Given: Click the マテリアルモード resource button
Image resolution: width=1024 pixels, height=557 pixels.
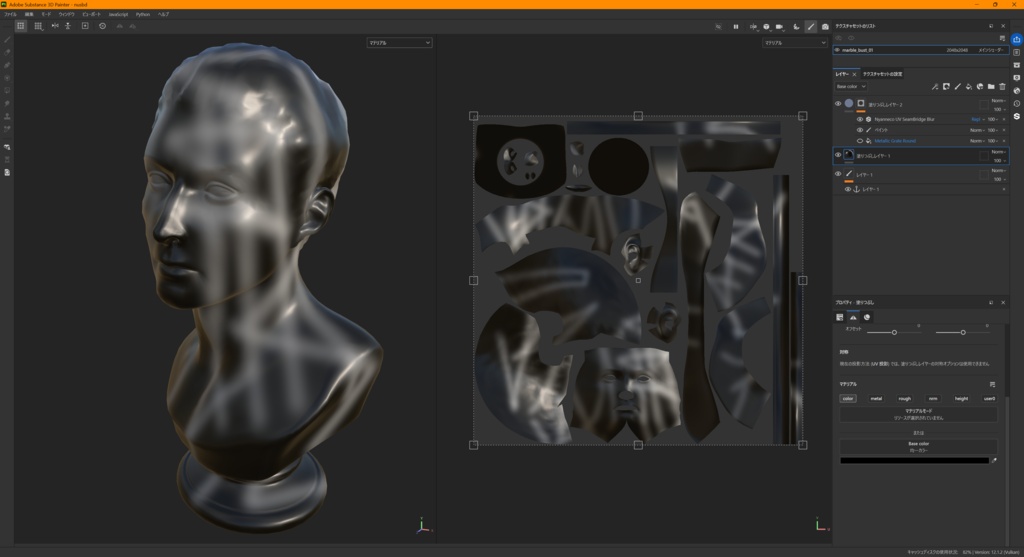Looking at the screenshot, I should click(918, 414).
